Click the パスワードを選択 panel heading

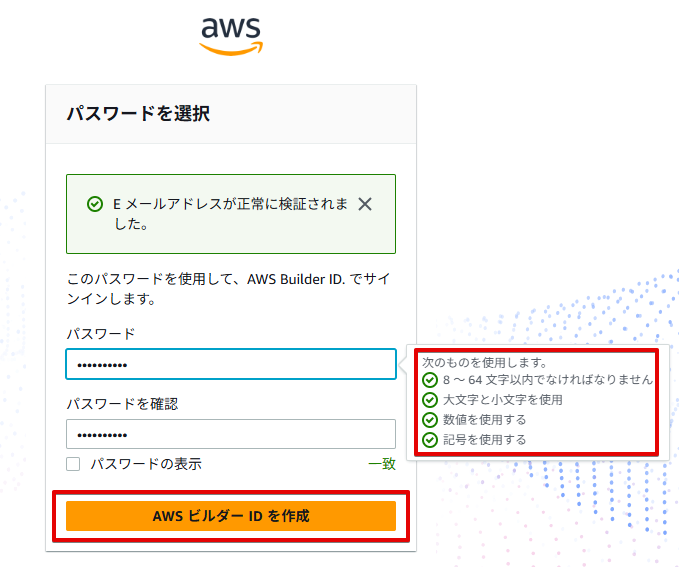[138, 114]
